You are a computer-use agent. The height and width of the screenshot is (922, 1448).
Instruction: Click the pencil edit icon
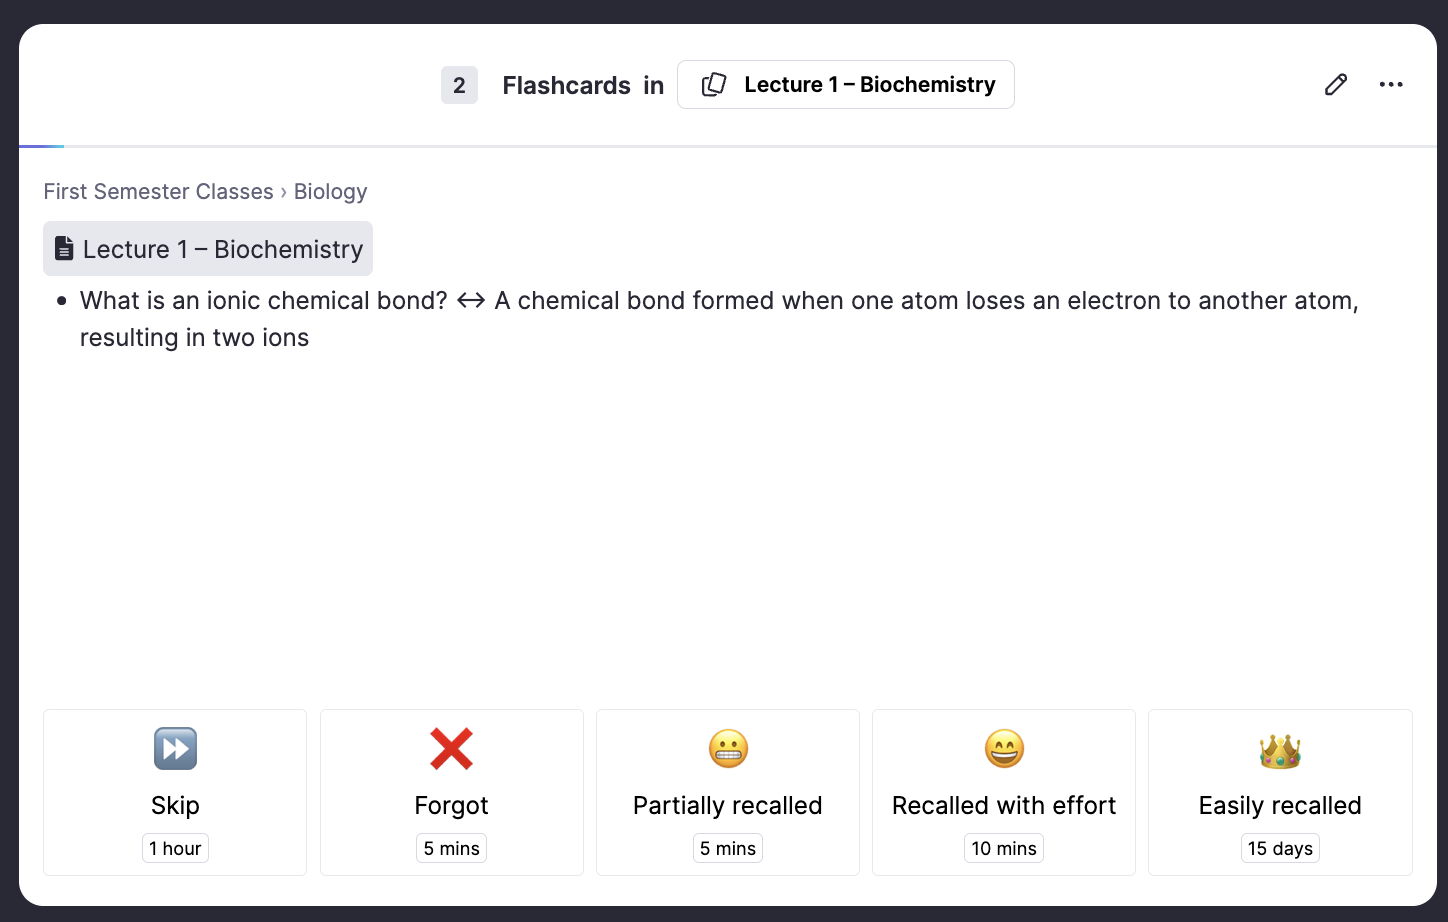click(1335, 85)
